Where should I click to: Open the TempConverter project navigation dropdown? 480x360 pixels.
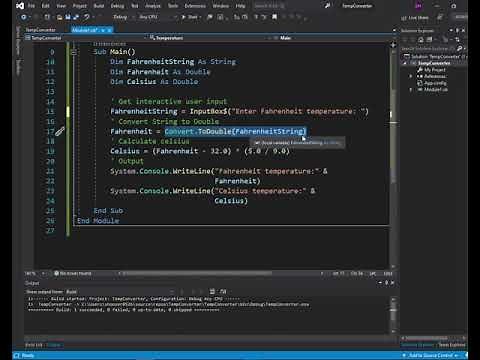(x=87, y=38)
